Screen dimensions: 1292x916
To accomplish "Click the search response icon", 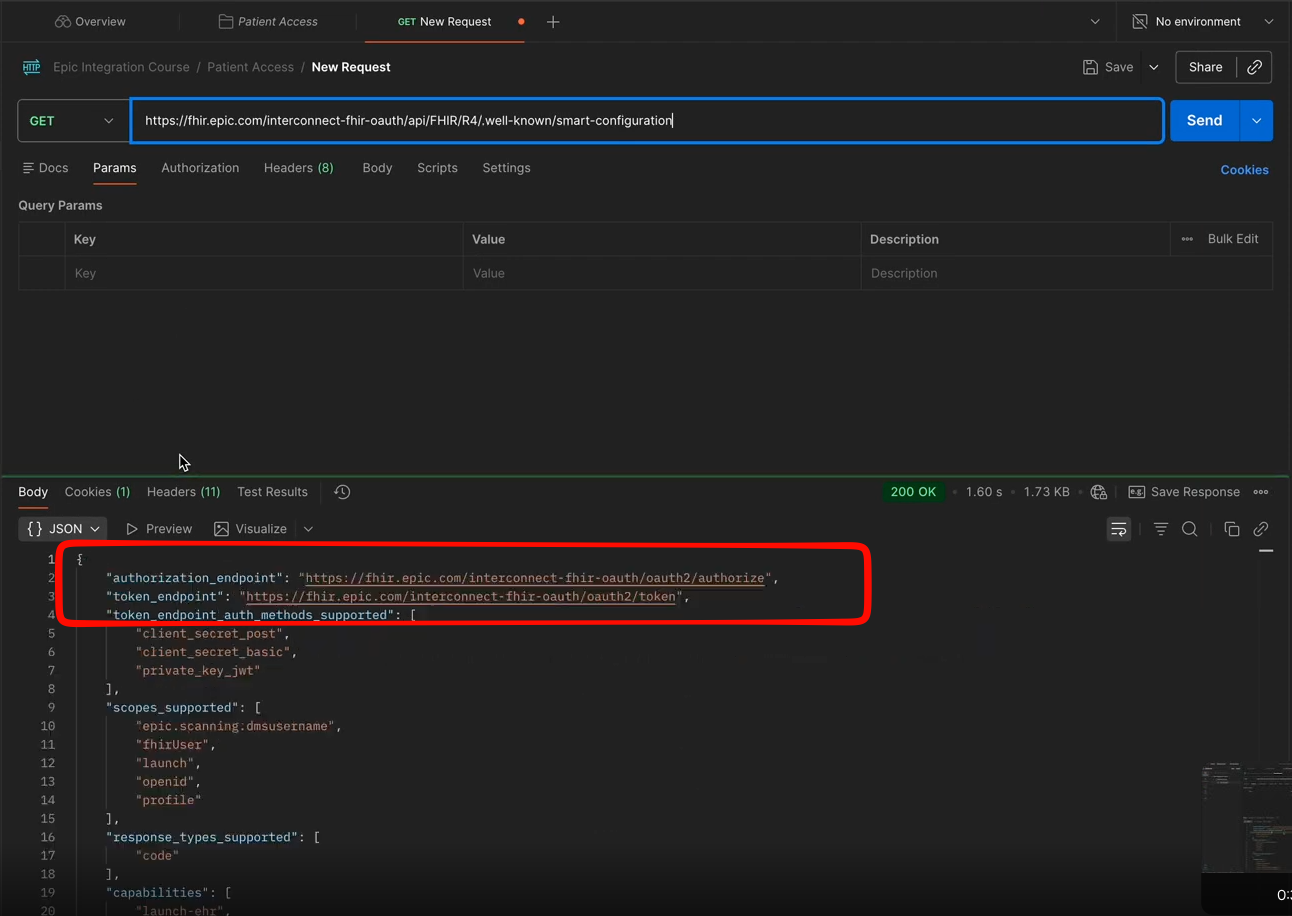I will [x=1190, y=529].
